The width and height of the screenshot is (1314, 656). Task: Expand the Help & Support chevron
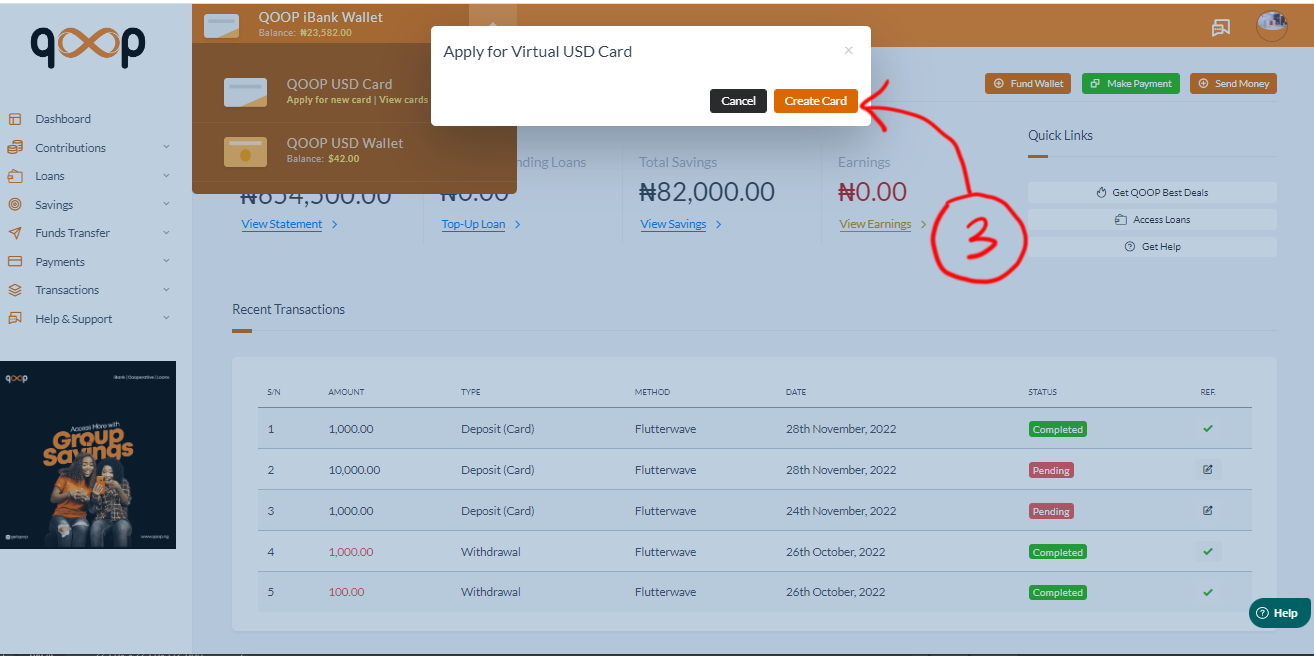(x=166, y=319)
